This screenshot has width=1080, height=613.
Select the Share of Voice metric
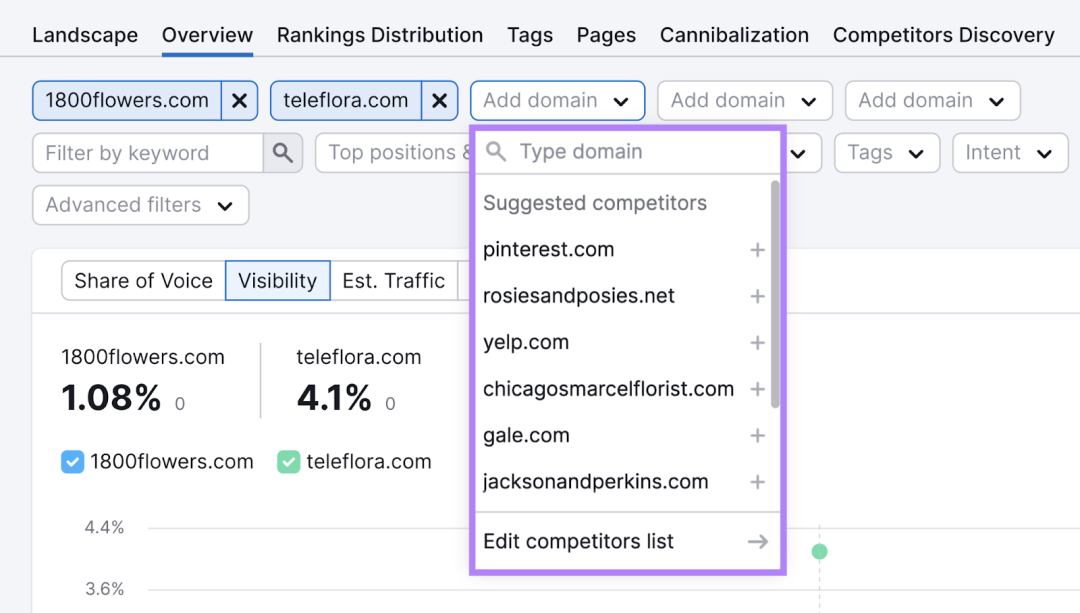pos(143,280)
